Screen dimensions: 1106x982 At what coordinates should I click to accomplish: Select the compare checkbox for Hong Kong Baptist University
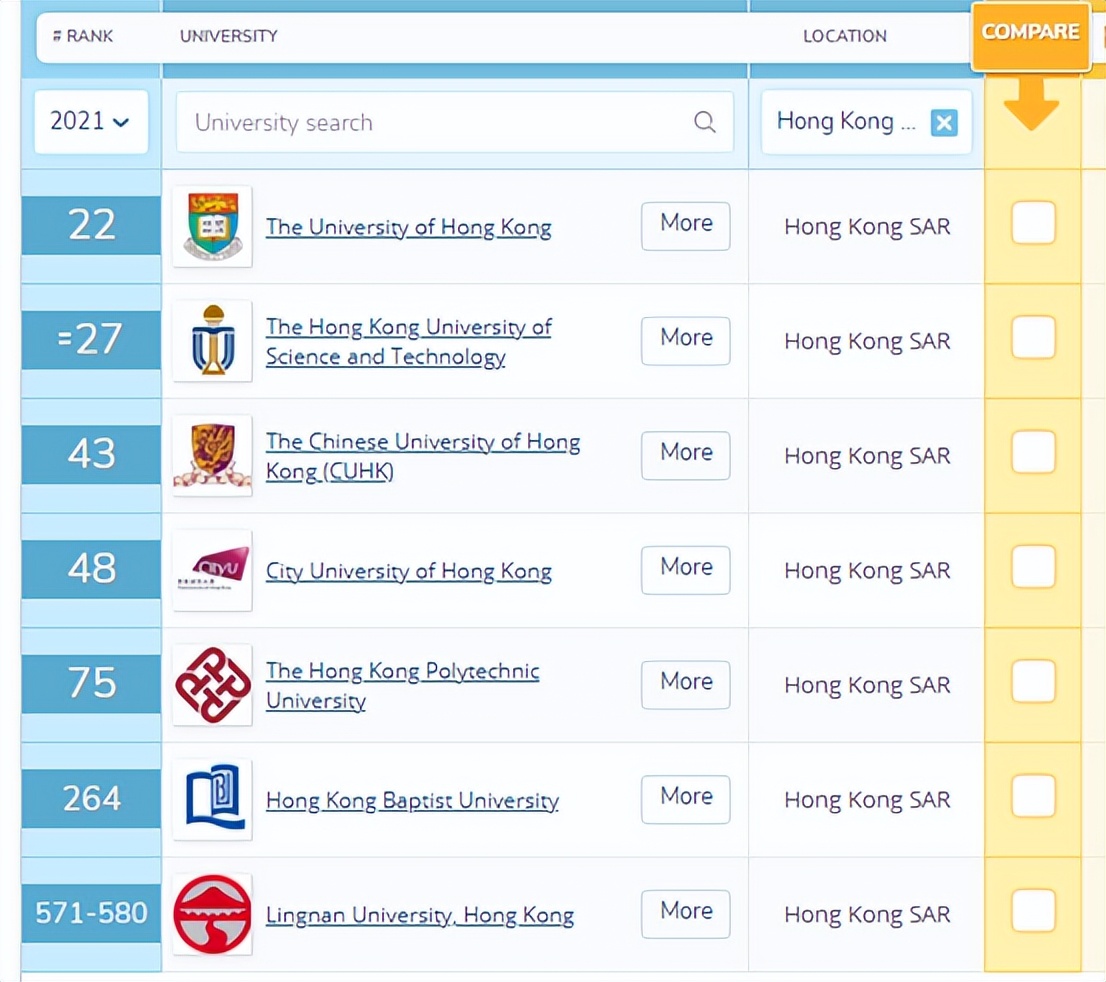pos(1032,796)
